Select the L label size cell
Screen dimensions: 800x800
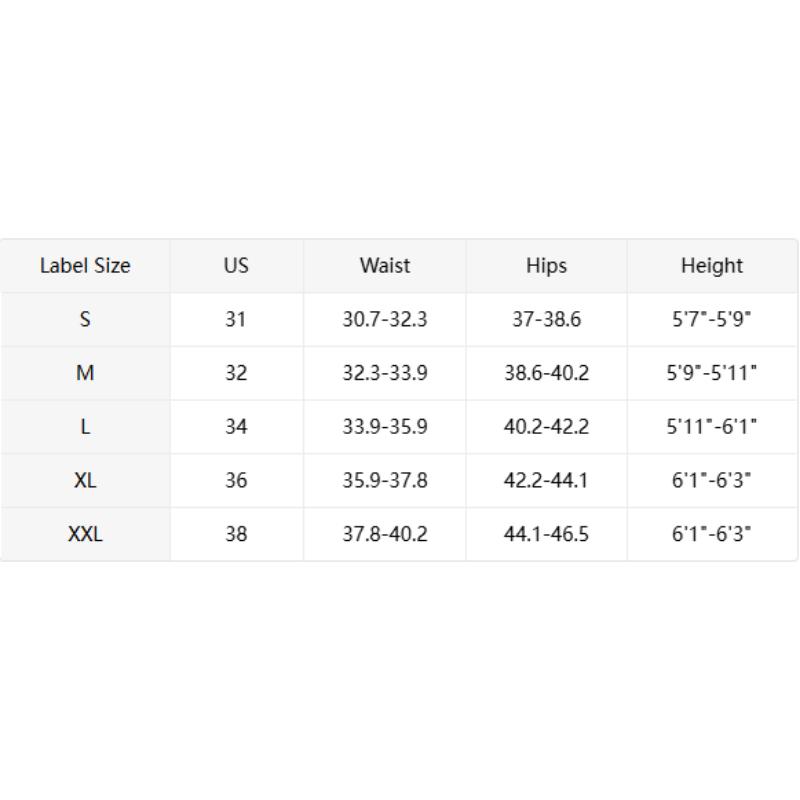pos(85,427)
